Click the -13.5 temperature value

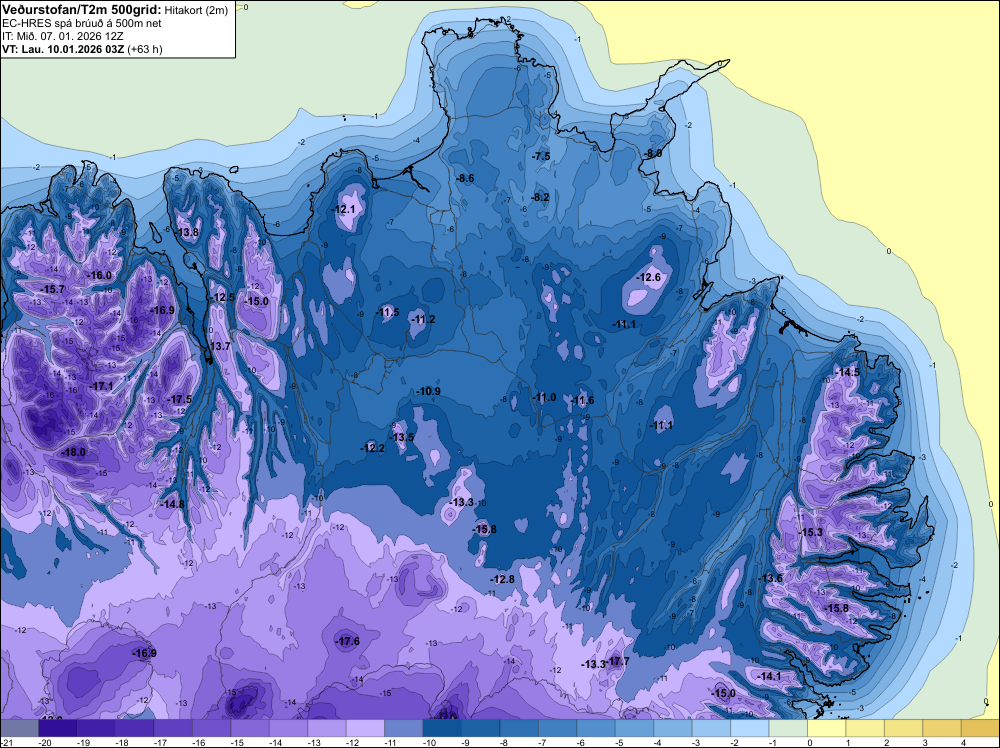coord(402,437)
